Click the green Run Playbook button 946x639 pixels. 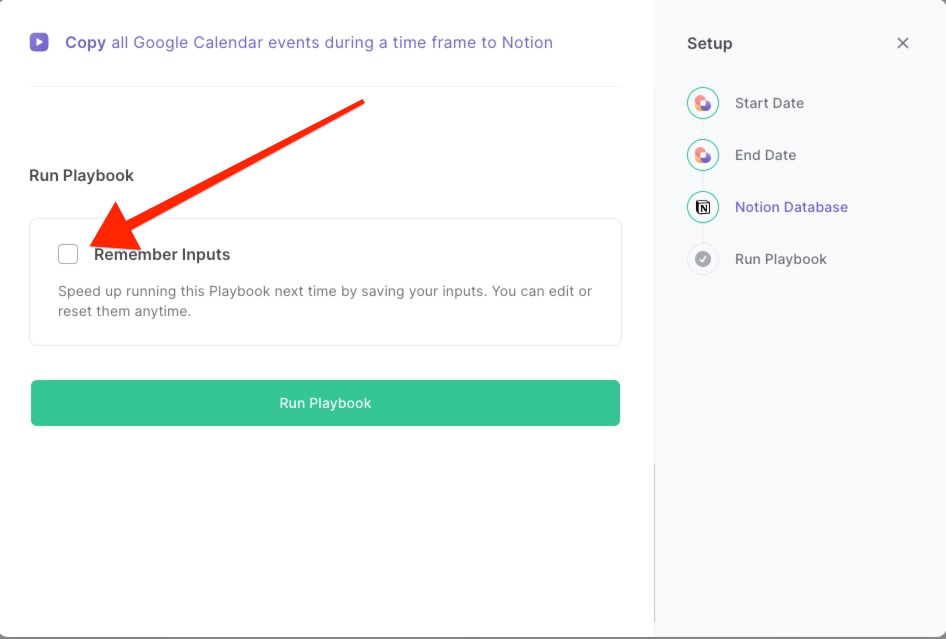click(x=325, y=403)
